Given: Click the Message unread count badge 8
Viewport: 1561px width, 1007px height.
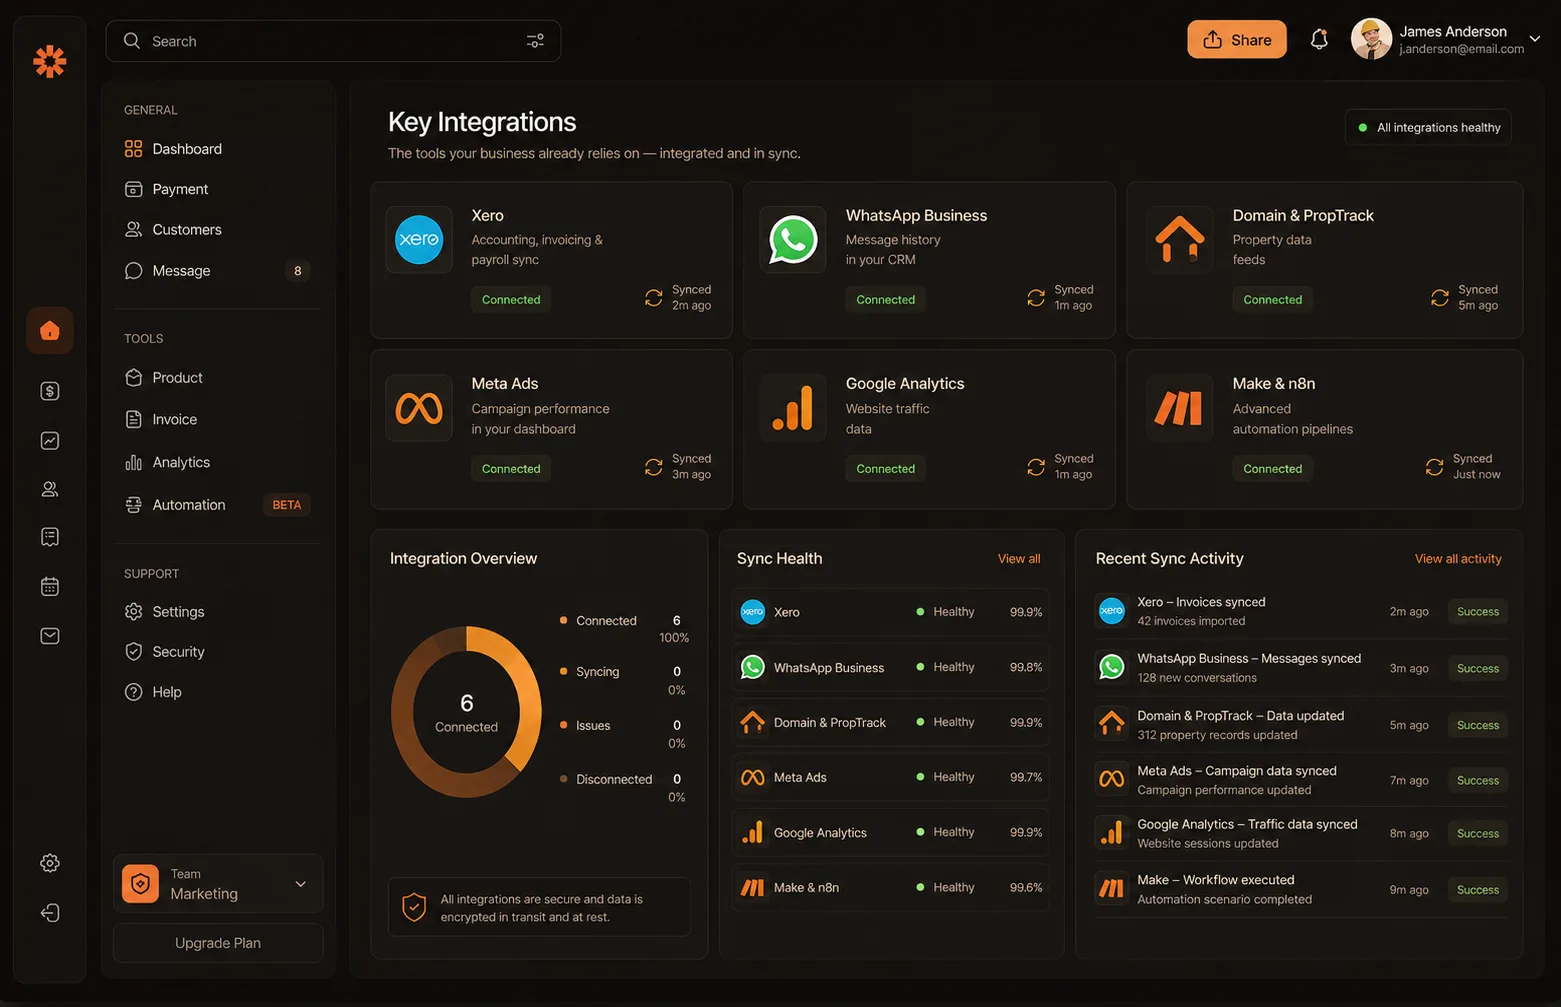Looking at the screenshot, I should 297,271.
